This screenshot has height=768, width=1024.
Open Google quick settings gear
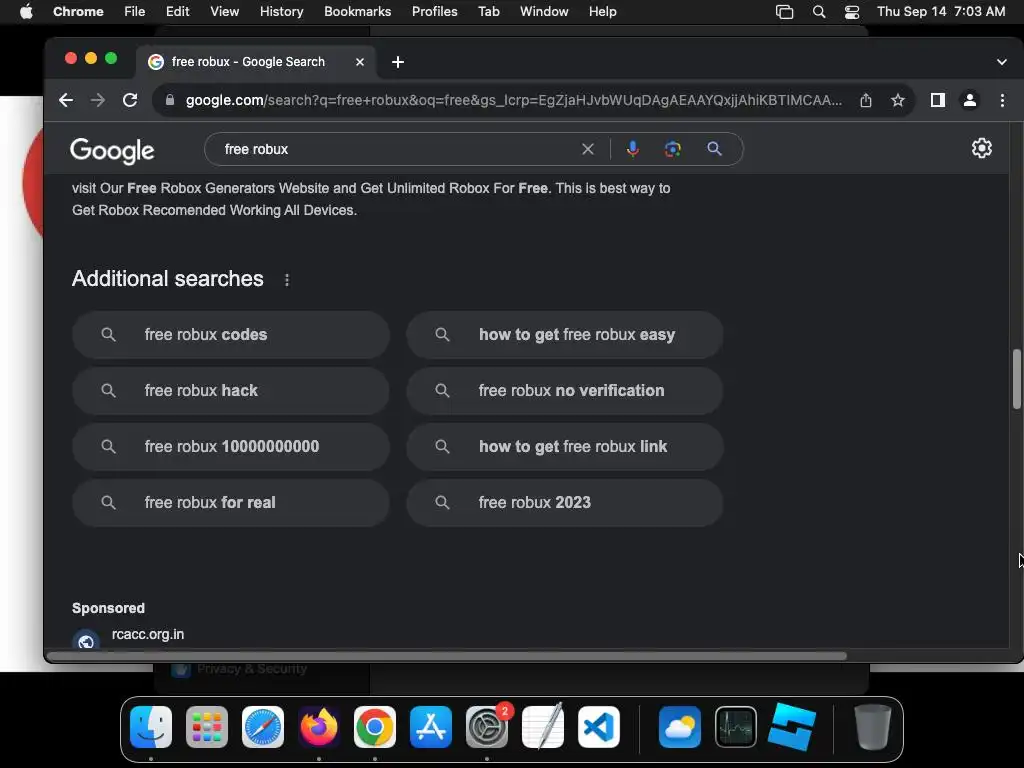click(982, 148)
